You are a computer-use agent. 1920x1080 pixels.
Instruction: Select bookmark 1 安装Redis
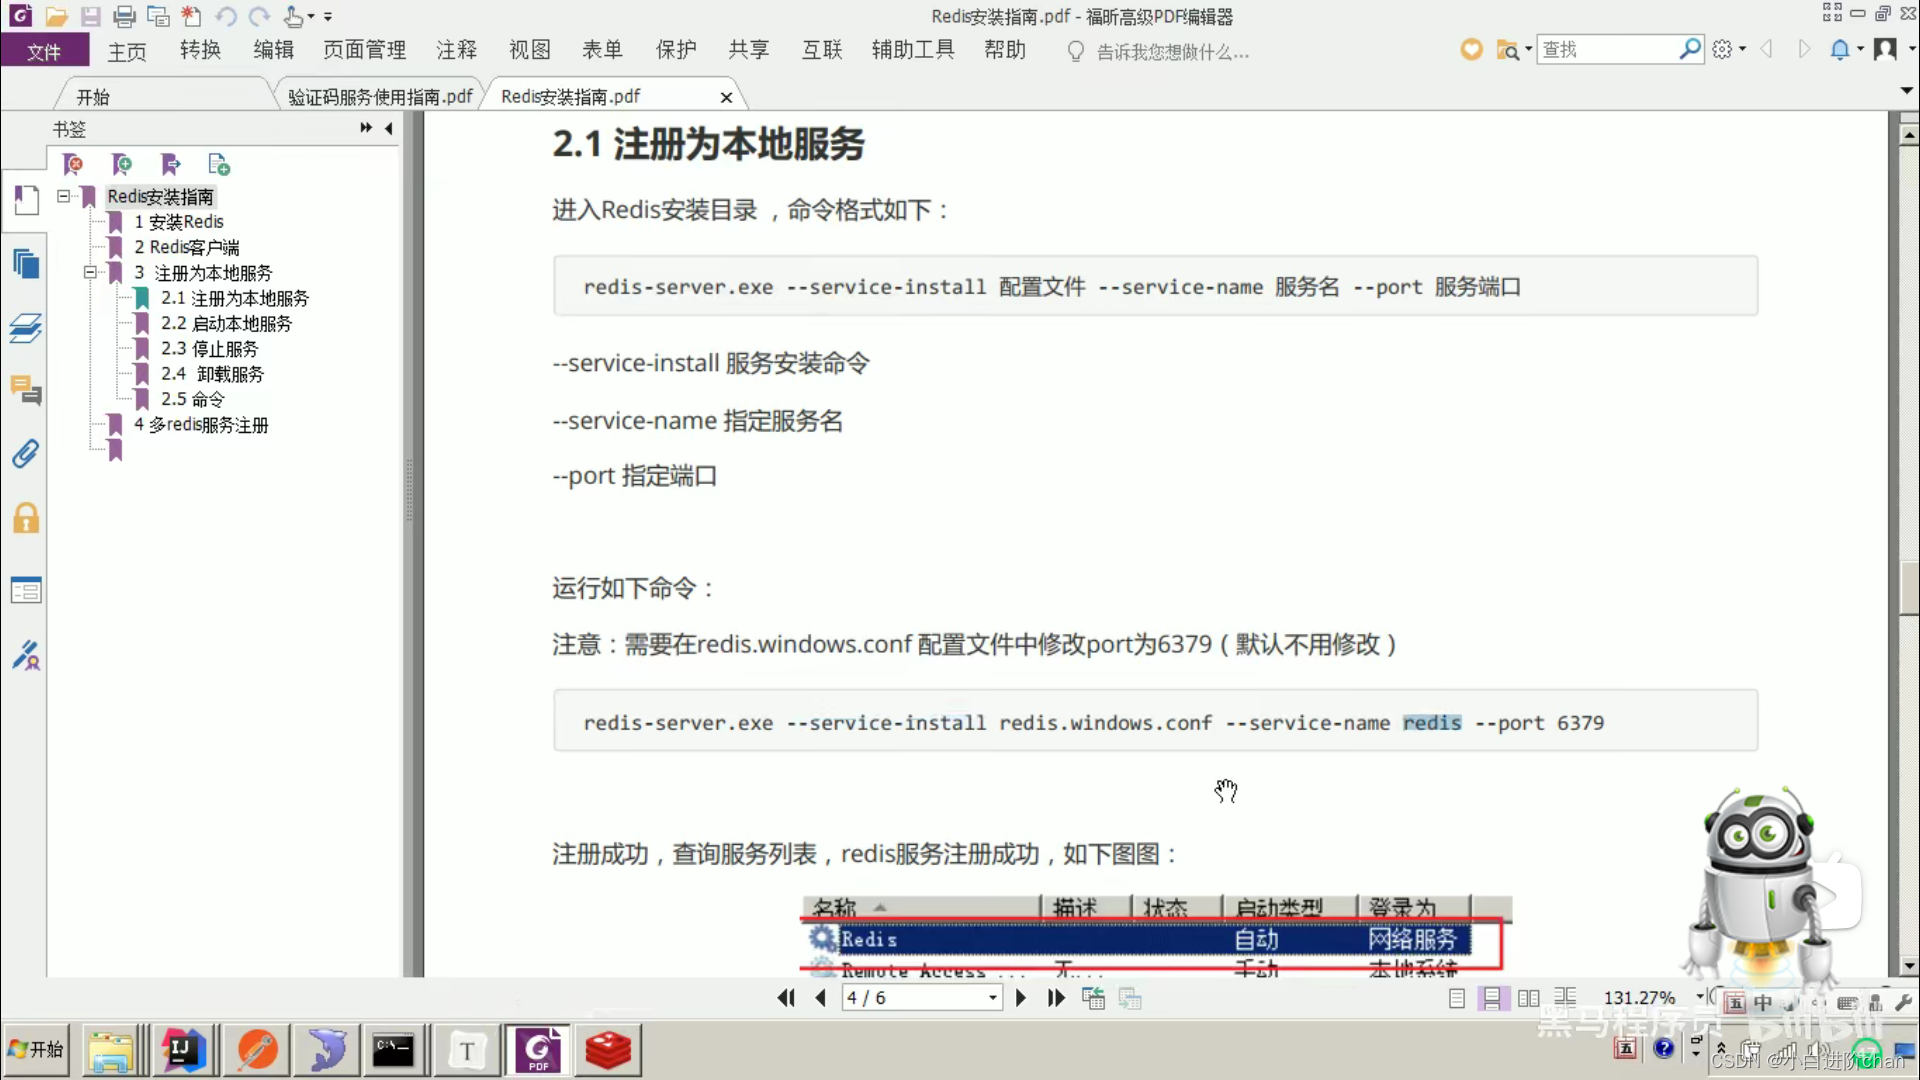[179, 221]
